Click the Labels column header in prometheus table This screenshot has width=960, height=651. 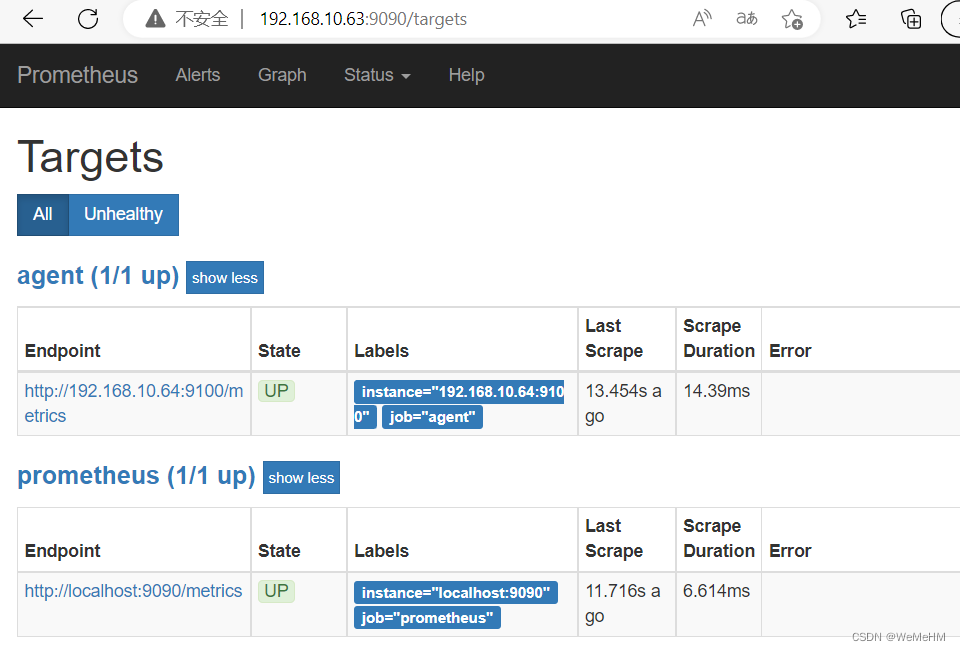[381, 551]
